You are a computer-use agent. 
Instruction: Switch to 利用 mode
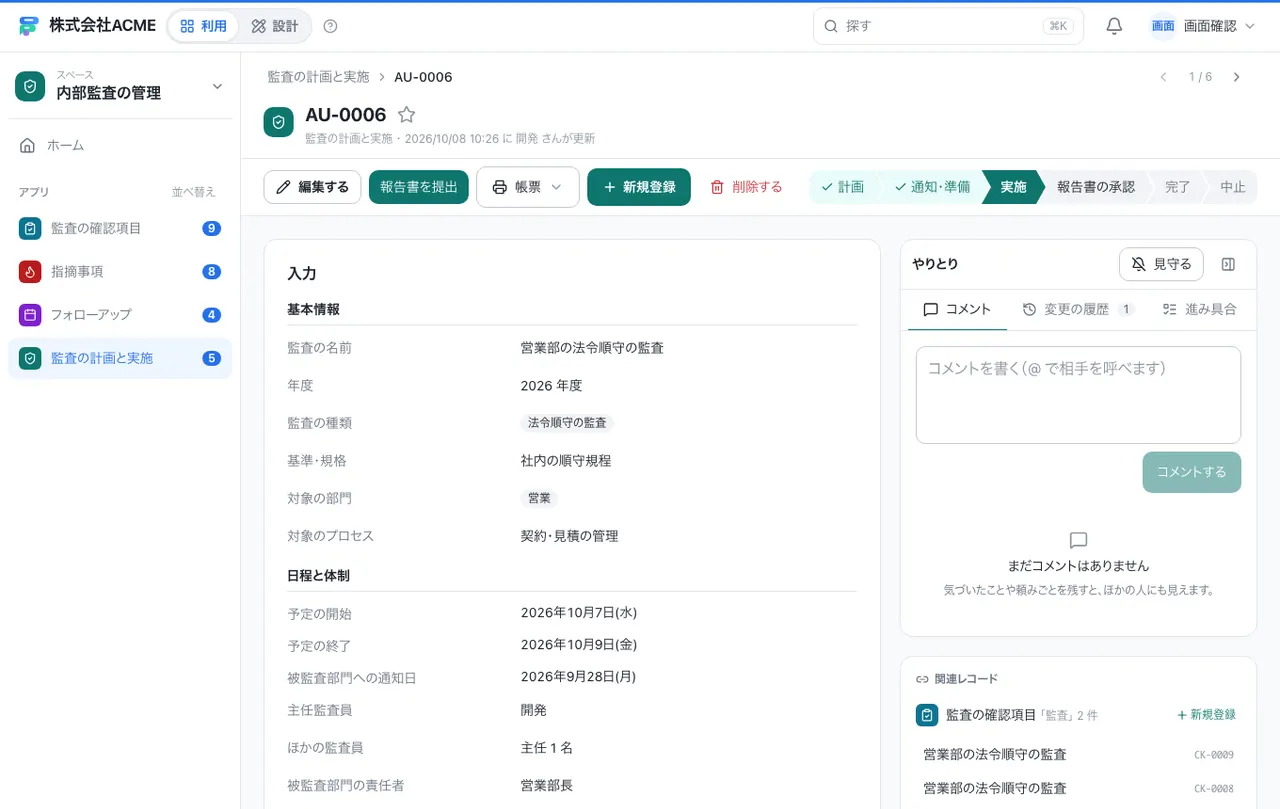point(203,26)
